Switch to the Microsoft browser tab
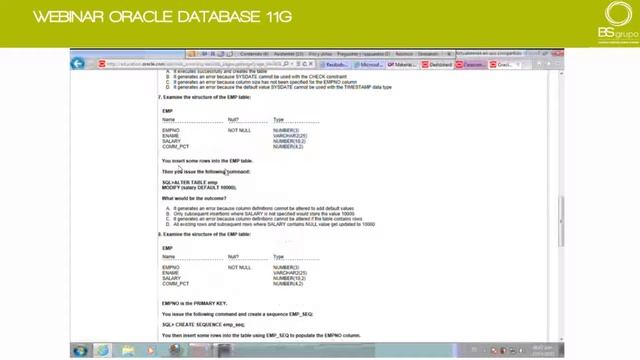This screenshot has height=360, width=640. [368, 64]
